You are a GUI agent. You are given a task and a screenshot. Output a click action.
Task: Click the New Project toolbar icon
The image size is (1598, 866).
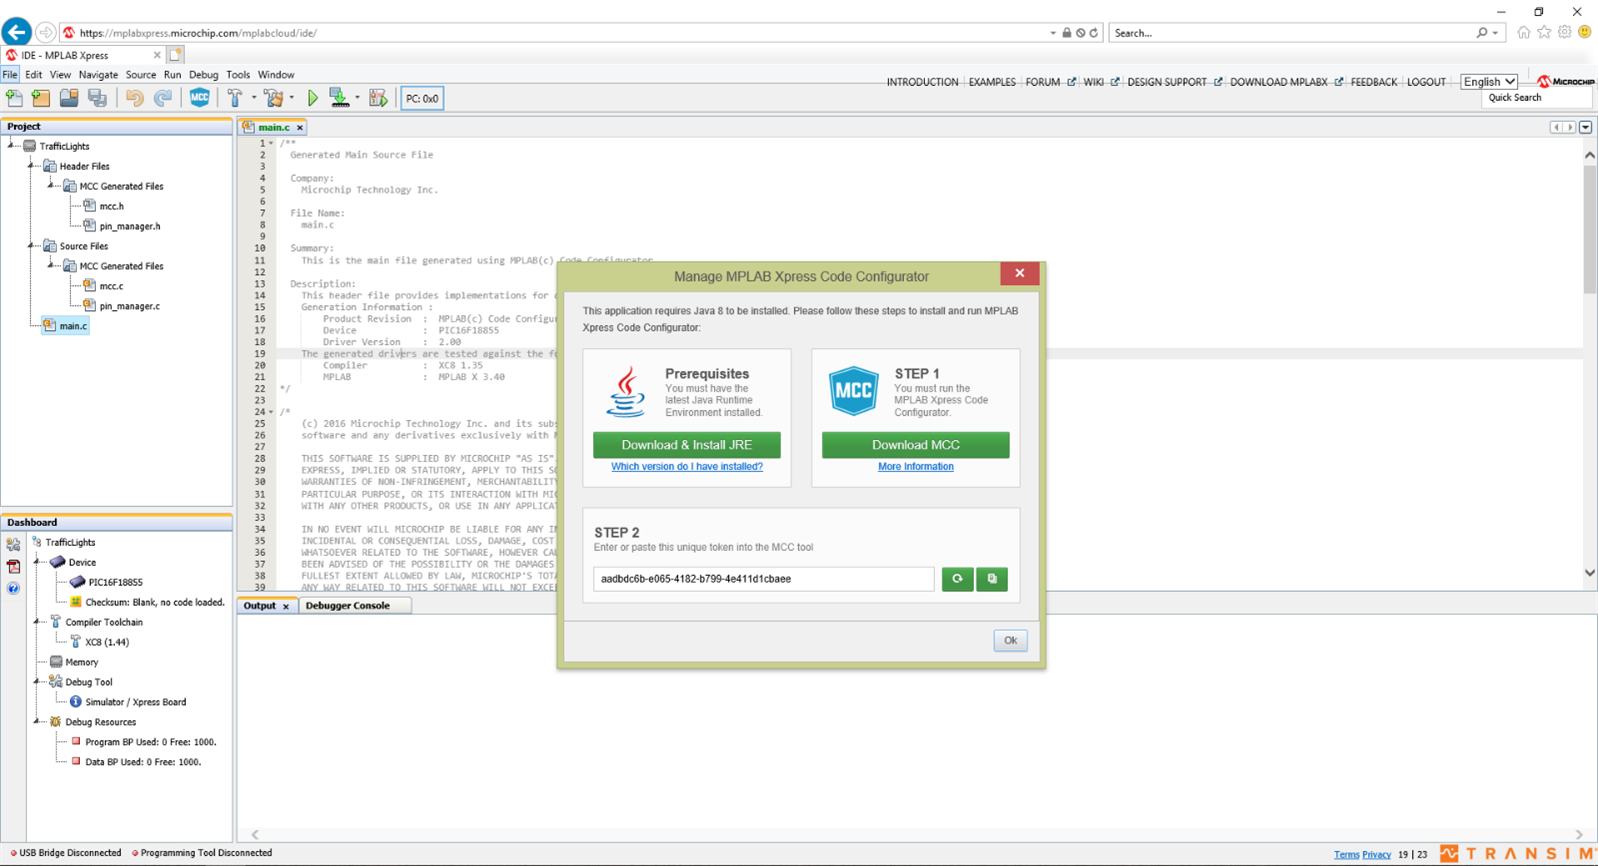pyautogui.click(x=41, y=98)
